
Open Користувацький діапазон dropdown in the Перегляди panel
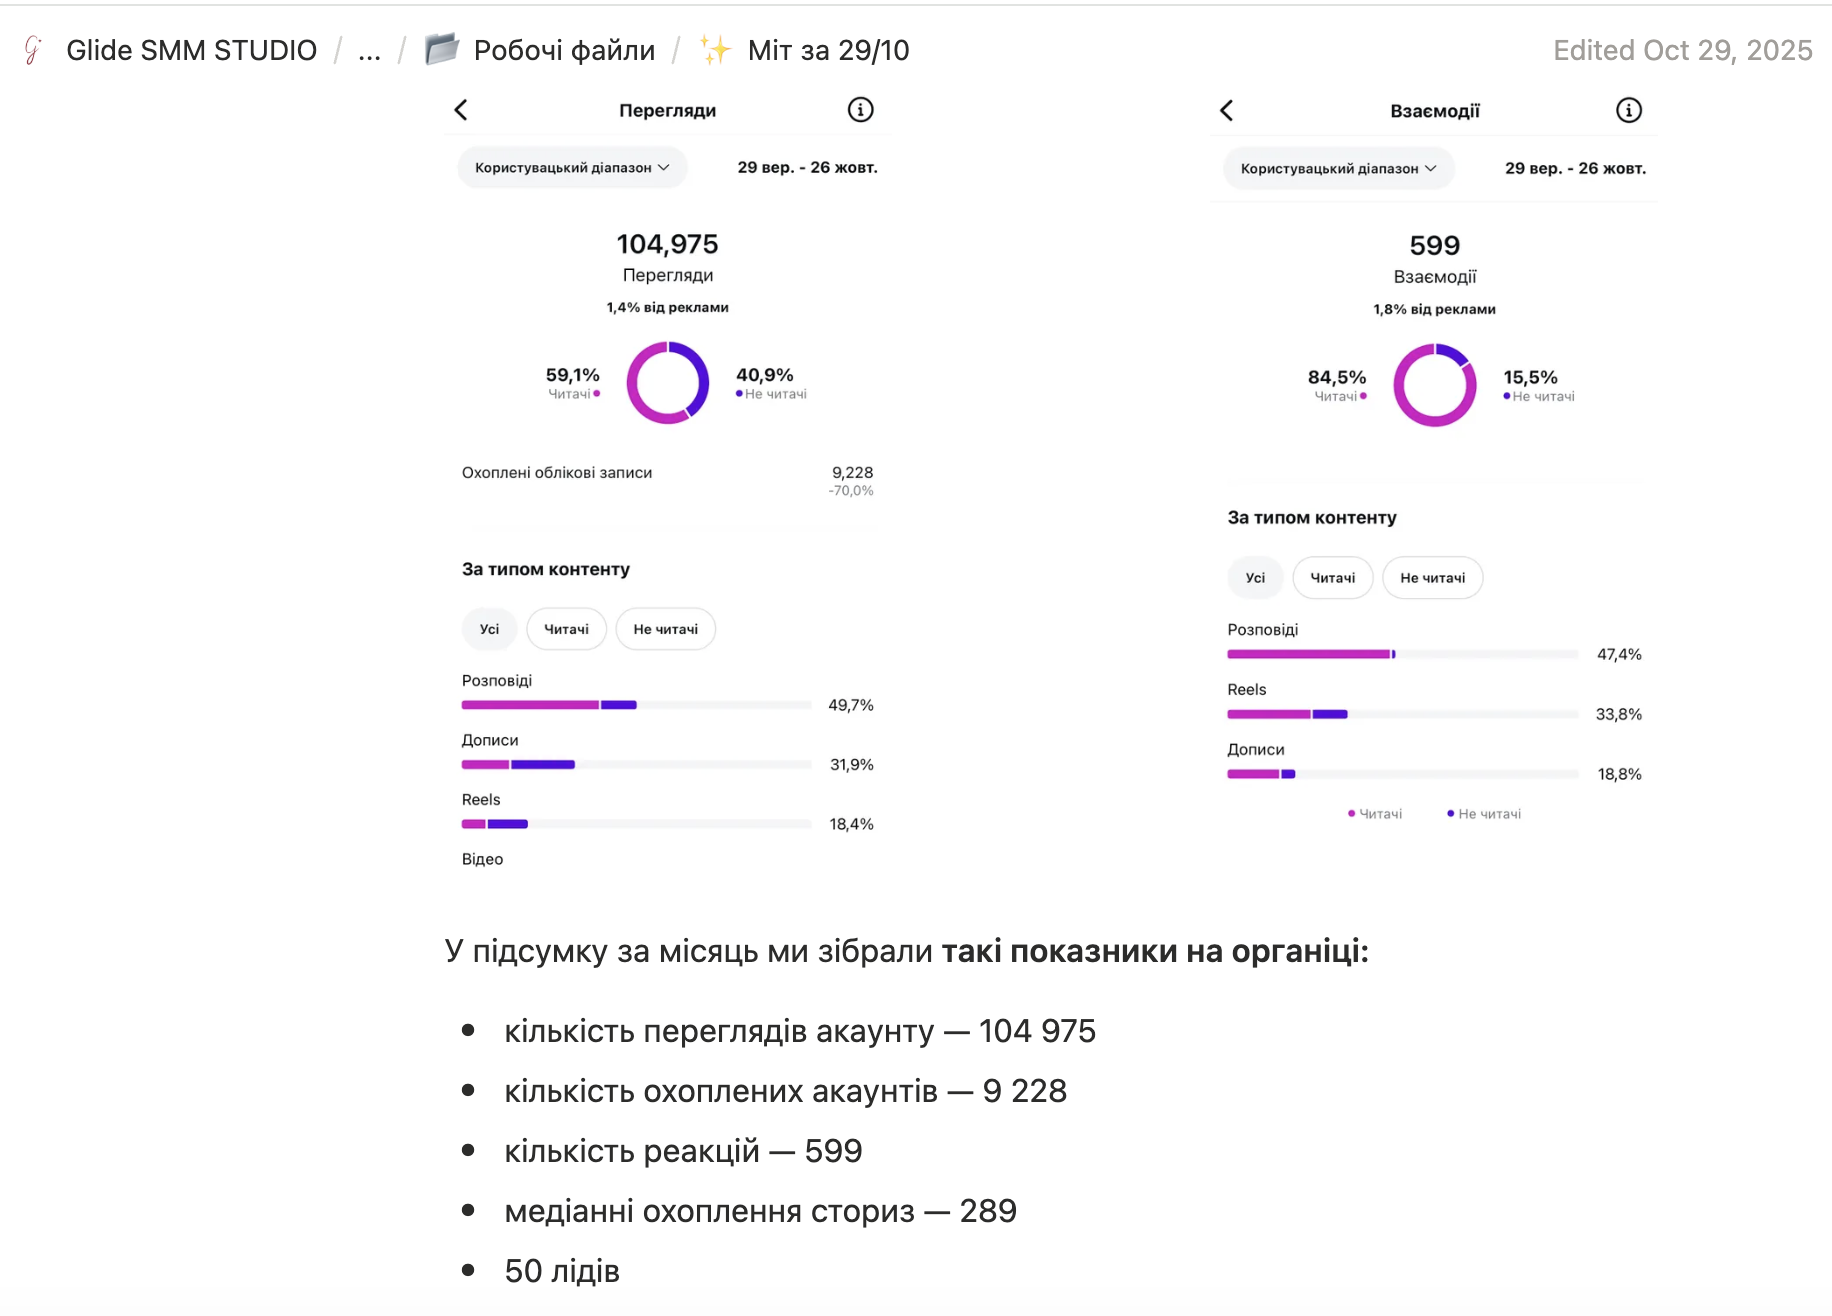[x=572, y=168]
